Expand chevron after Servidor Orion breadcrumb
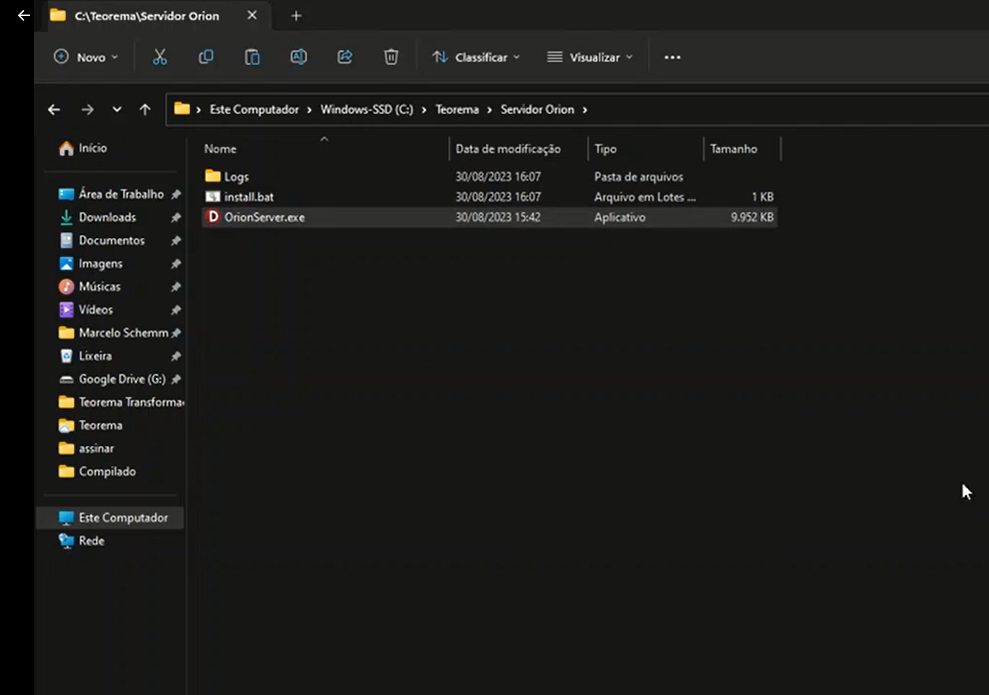989x695 pixels. [x=585, y=110]
